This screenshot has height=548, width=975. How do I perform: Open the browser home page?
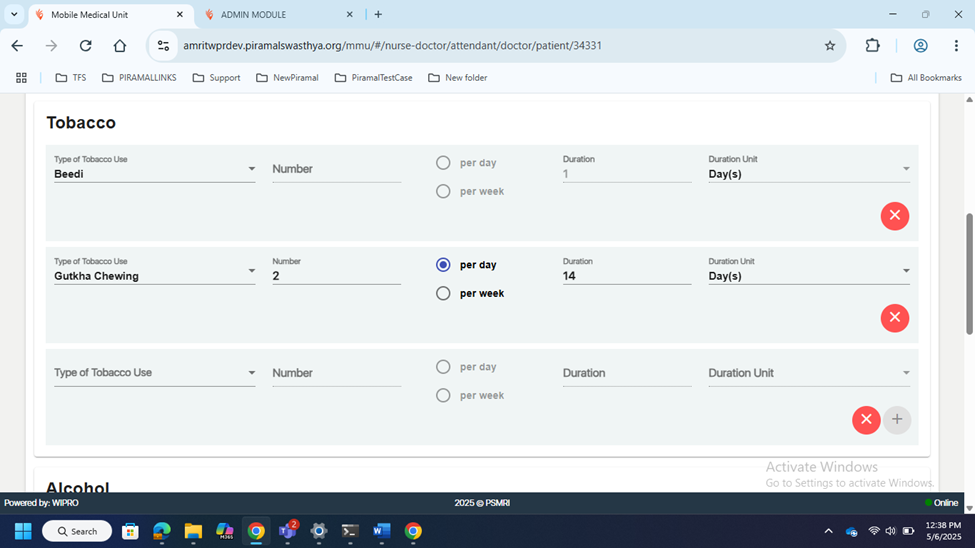pos(120,45)
